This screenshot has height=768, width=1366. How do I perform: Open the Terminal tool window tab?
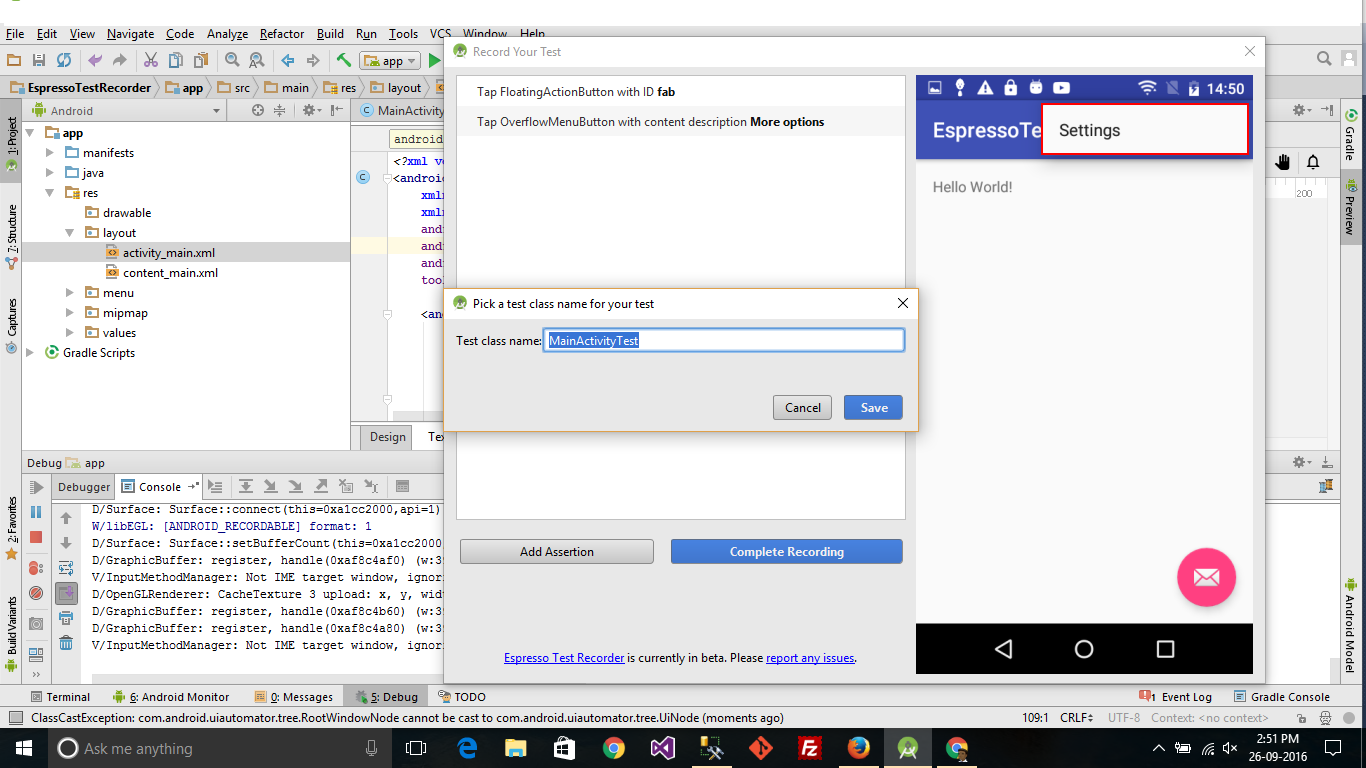[60, 697]
